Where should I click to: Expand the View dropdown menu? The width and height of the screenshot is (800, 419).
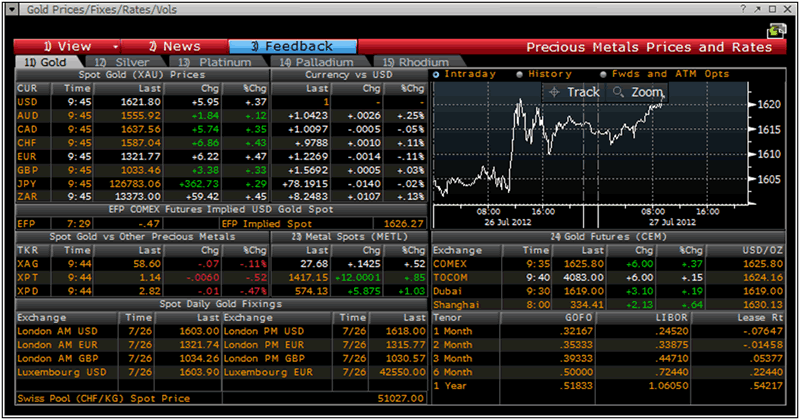(117, 47)
